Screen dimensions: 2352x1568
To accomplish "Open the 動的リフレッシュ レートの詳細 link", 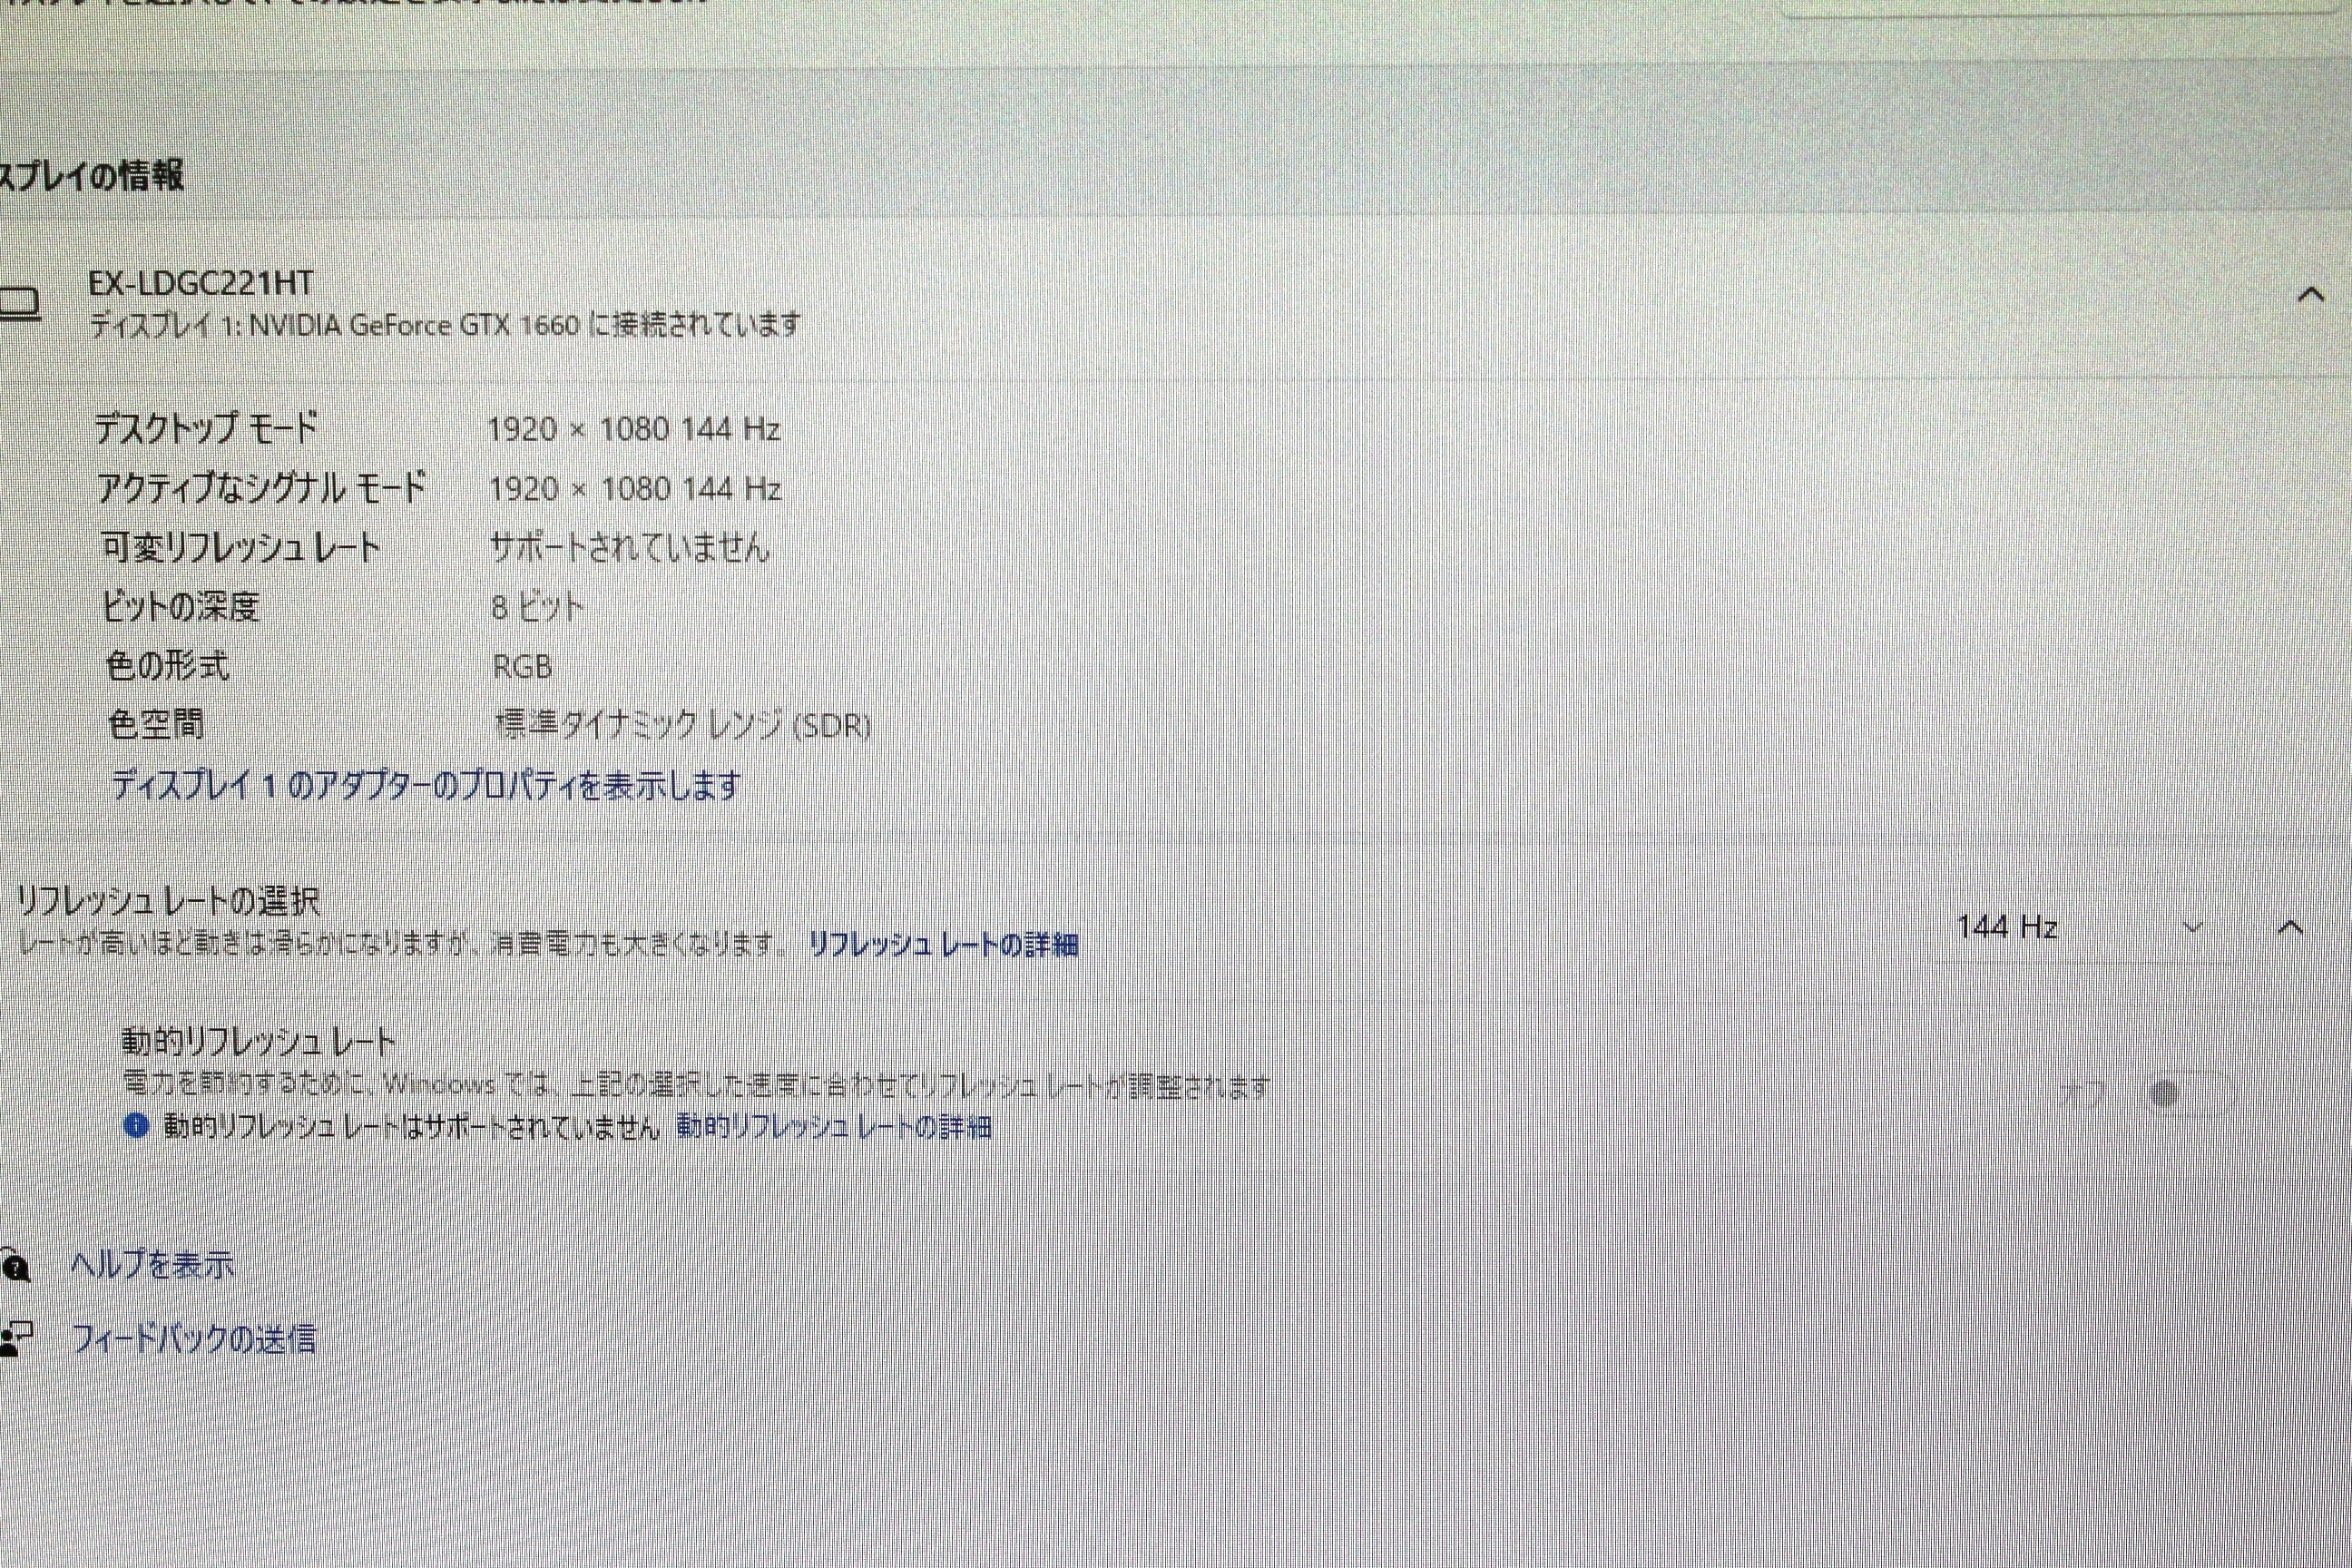I will point(834,1127).
